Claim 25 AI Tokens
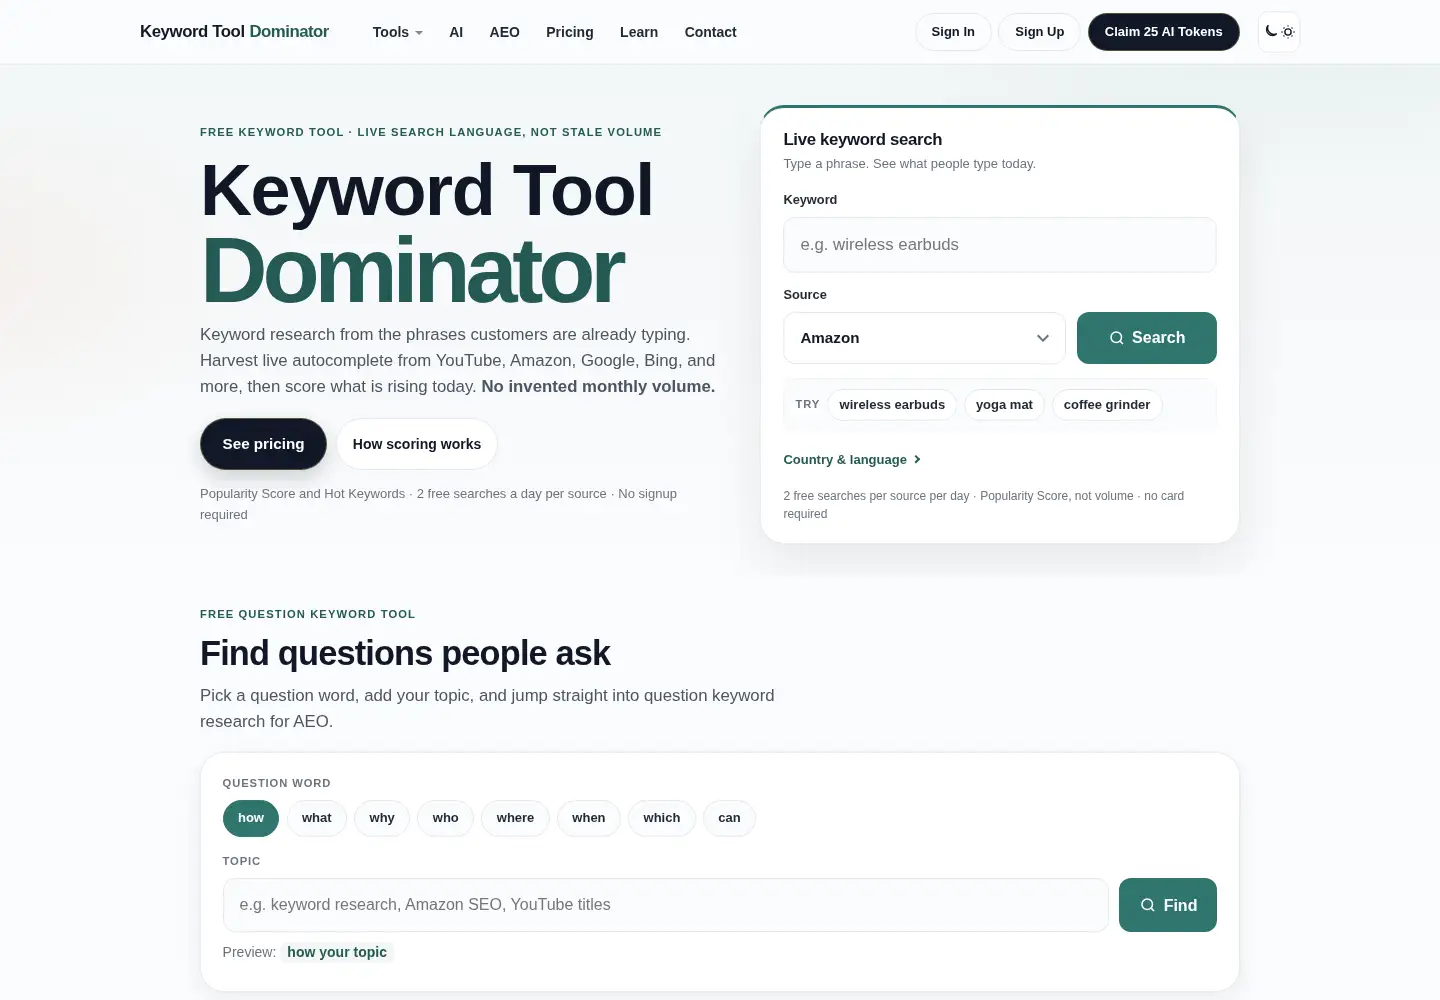Viewport: 1440px width, 1000px height. (1163, 32)
